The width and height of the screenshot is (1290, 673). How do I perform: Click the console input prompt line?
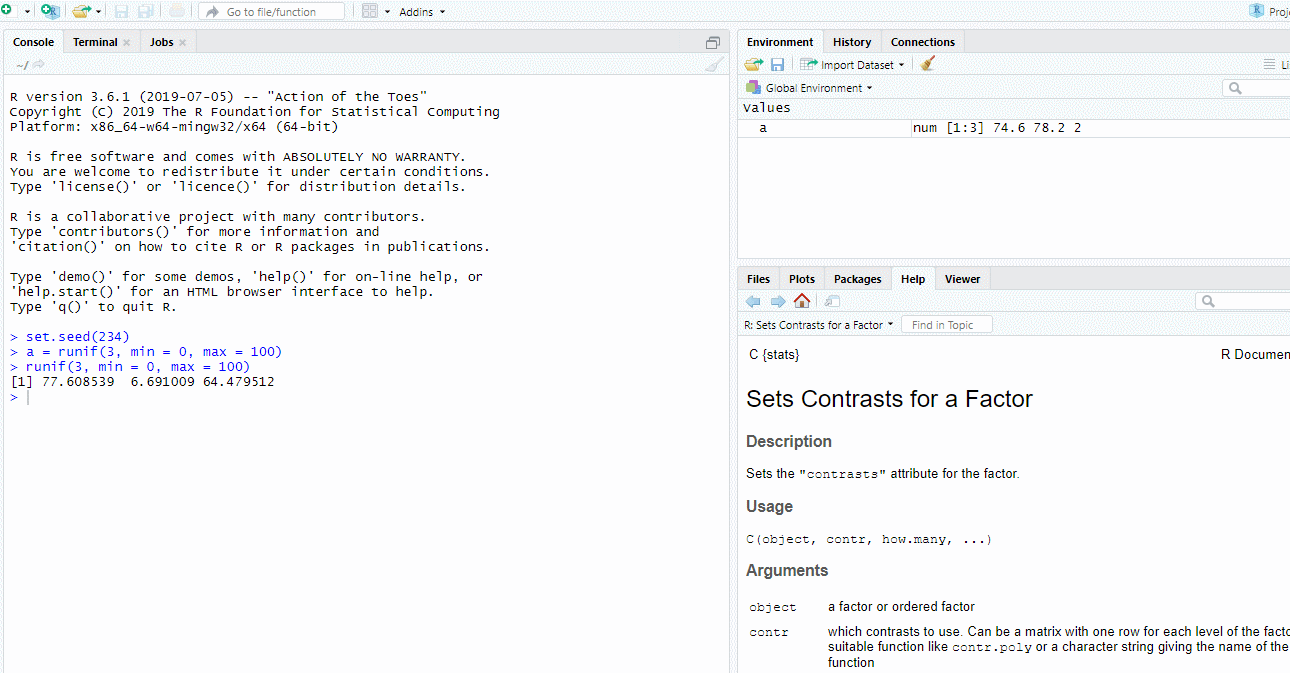365,397
